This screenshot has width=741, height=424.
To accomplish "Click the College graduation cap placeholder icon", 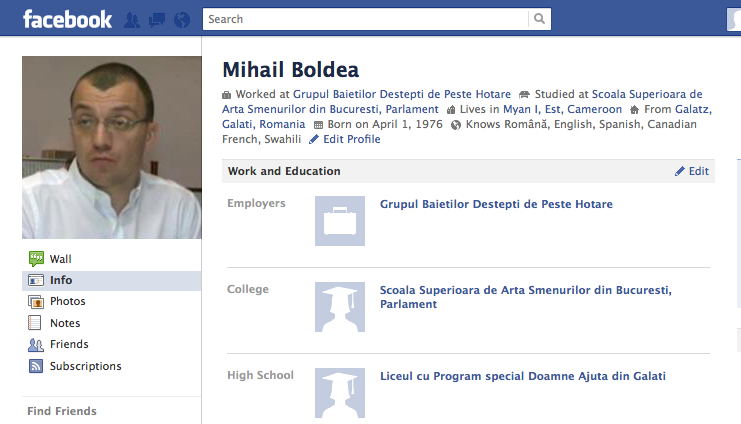I will tap(340, 307).
